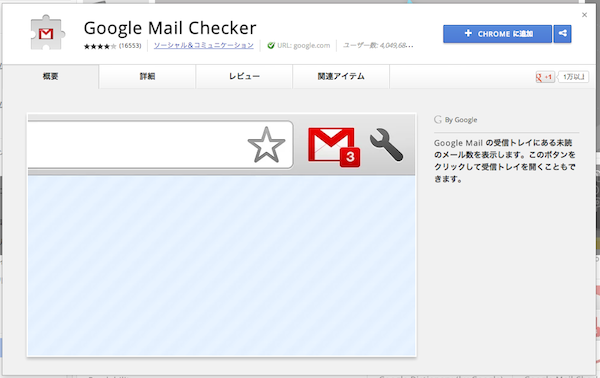Click the extension description paragraph

click(505, 161)
